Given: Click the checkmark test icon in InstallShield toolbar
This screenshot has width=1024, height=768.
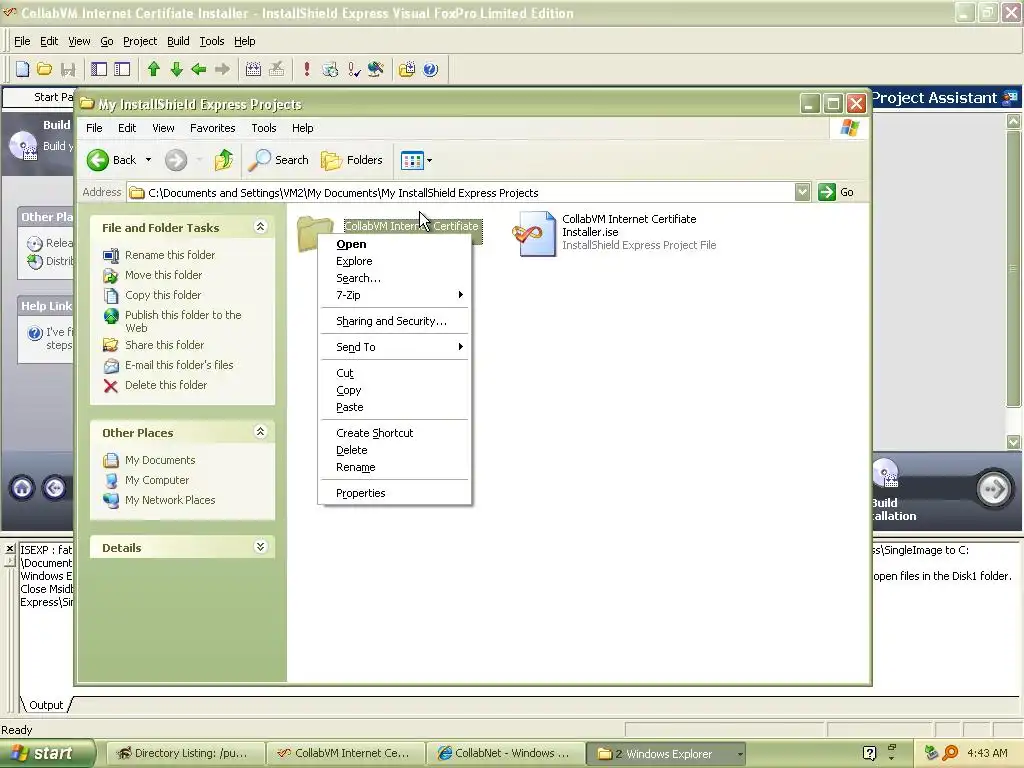Looking at the screenshot, I should click(354, 69).
